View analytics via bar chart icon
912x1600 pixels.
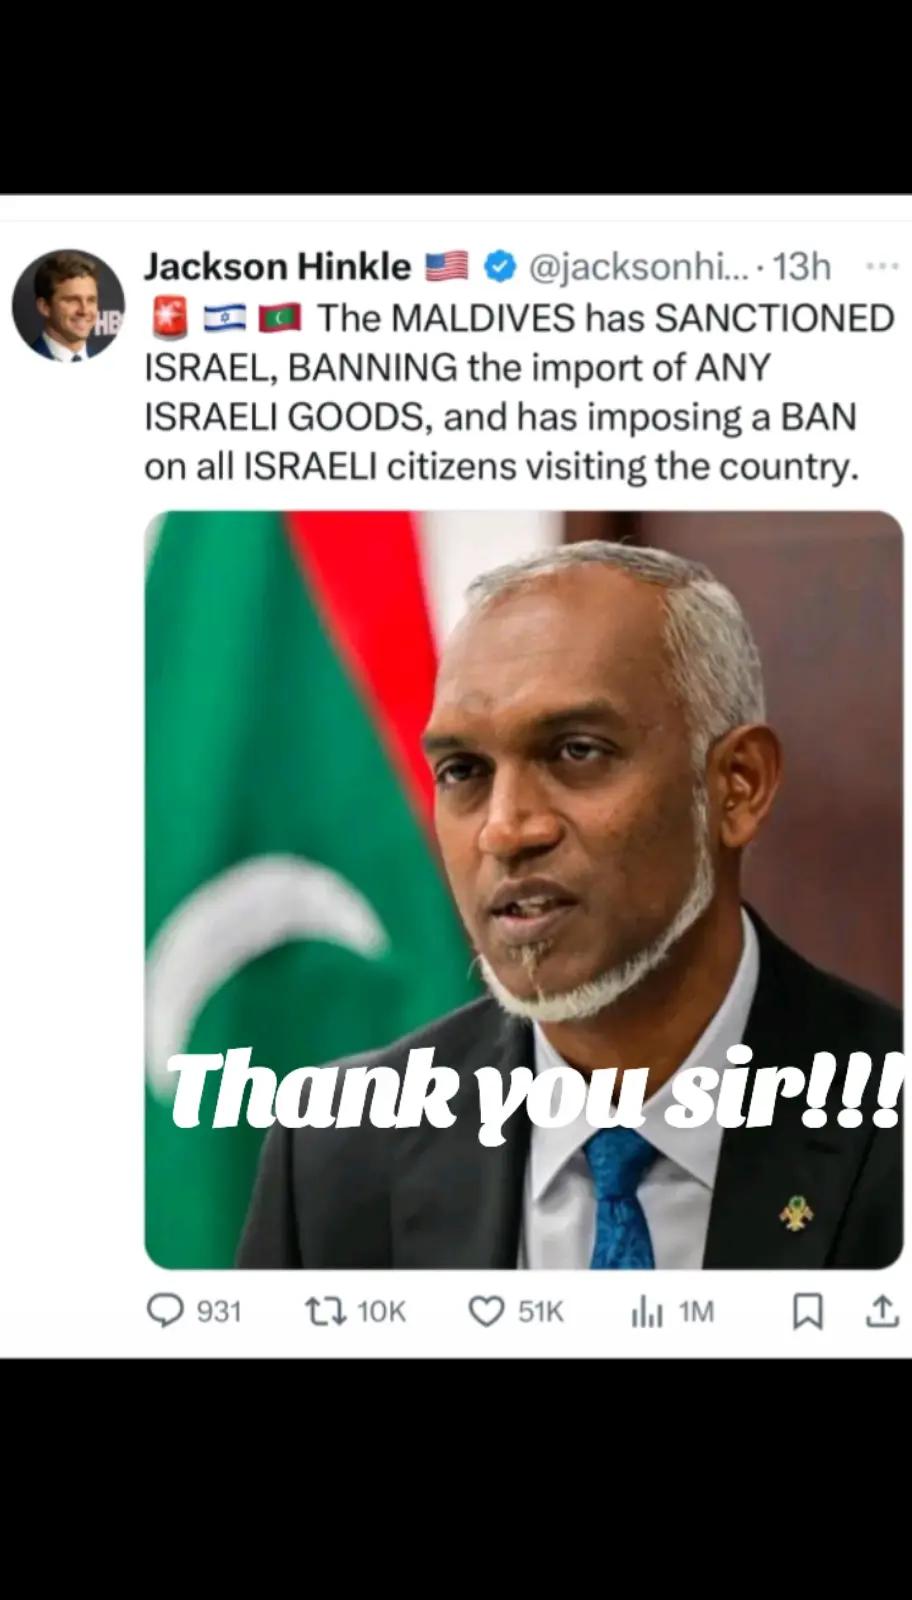tap(647, 1312)
